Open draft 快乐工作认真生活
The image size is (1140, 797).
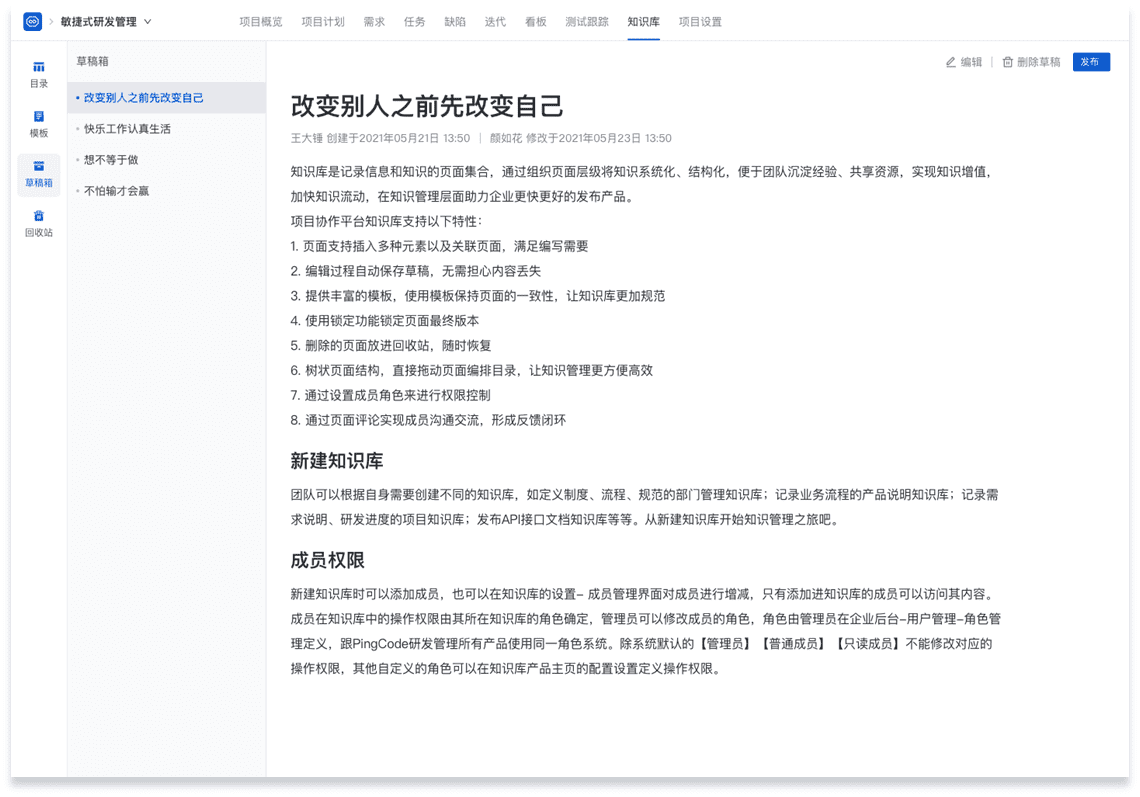point(166,129)
